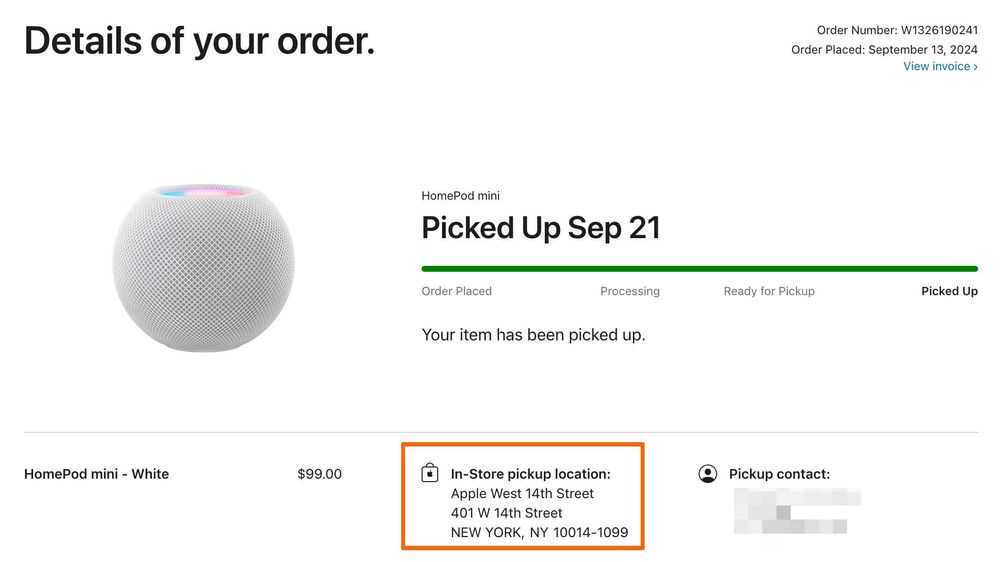Click the Apple shopping bag pickup icon

[x=430, y=473]
